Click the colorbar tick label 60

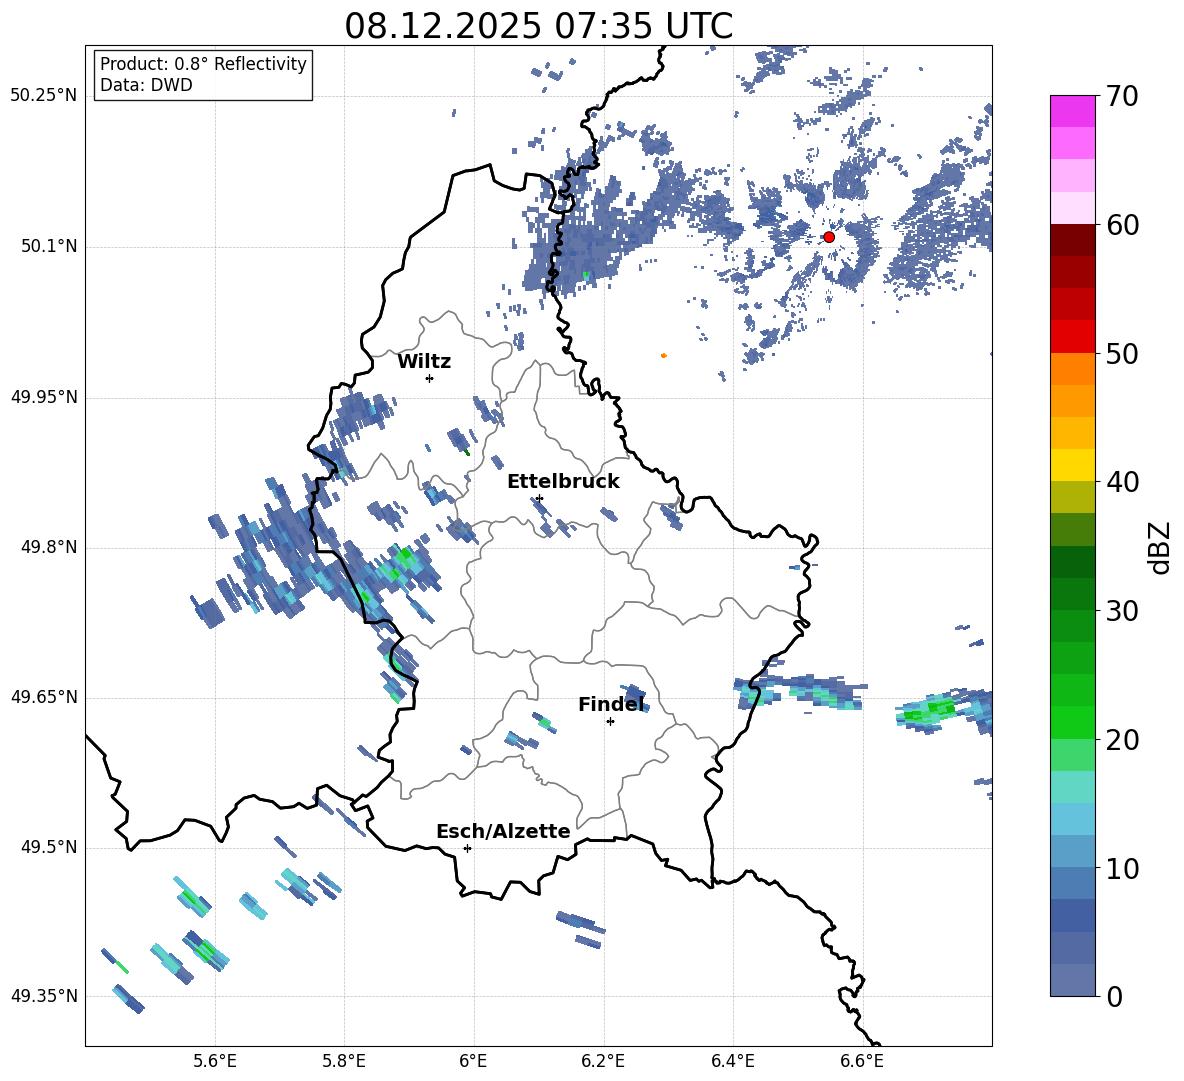click(1122, 225)
